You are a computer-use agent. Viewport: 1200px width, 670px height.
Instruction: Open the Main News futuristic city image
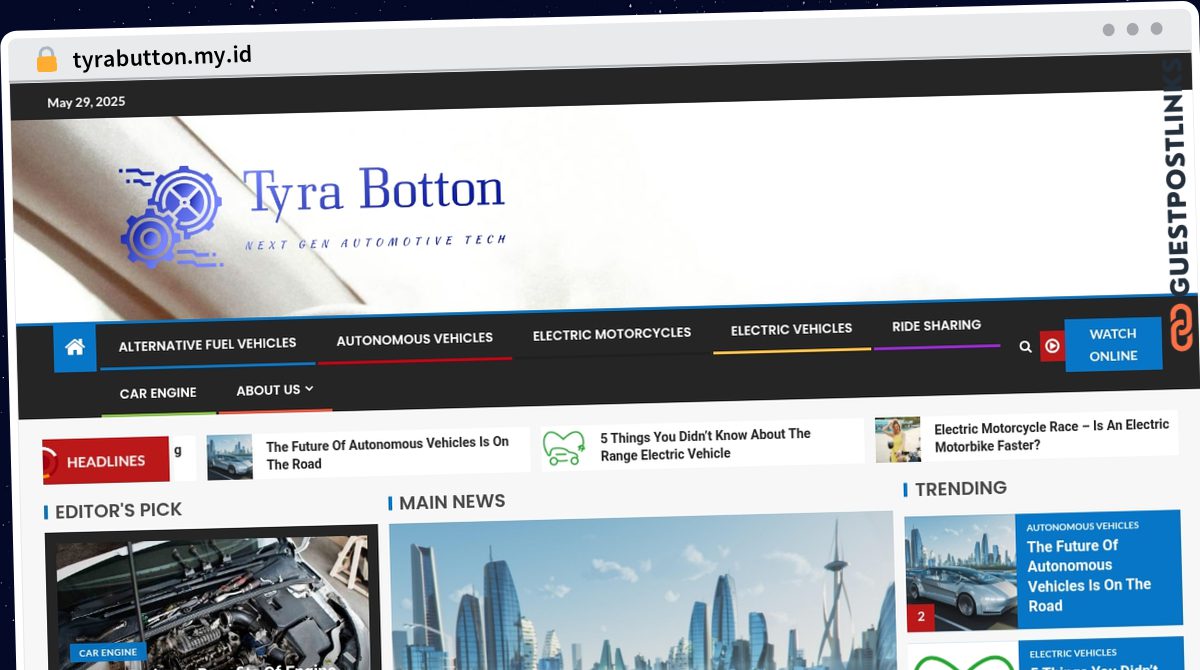(641, 591)
